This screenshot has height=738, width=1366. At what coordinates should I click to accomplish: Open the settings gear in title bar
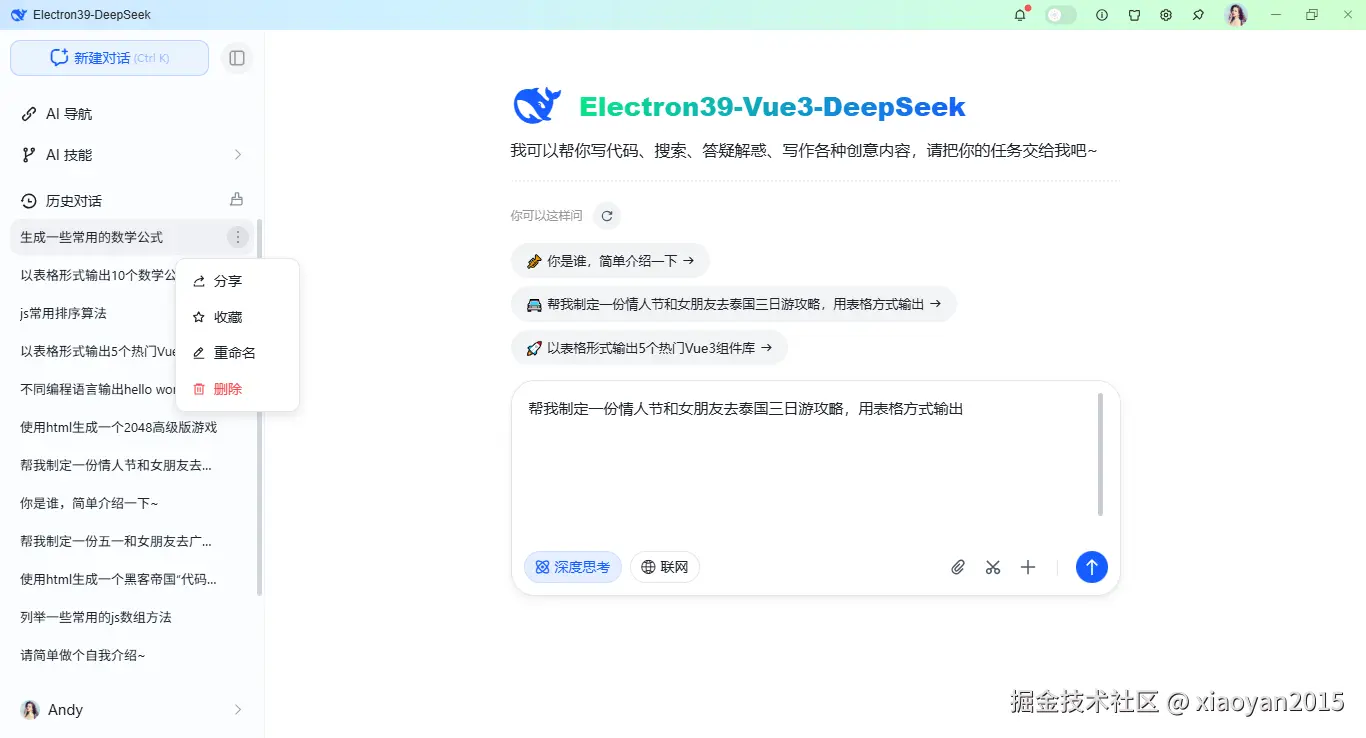(1165, 14)
